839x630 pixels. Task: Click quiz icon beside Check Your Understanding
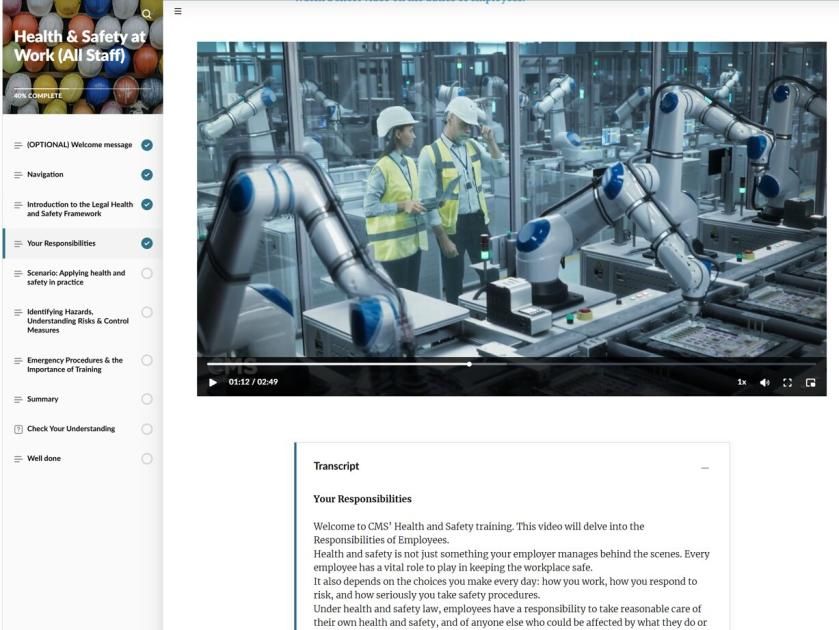tap(18, 429)
